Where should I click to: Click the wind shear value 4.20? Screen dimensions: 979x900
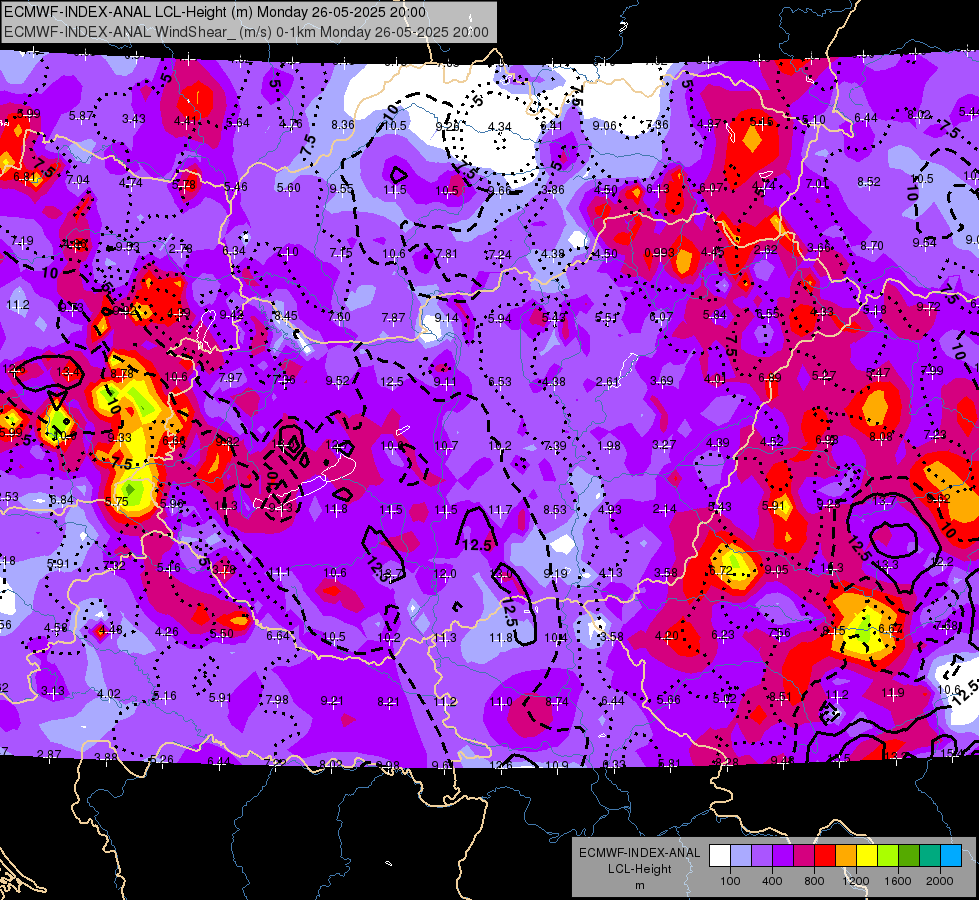tap(666, 636)
